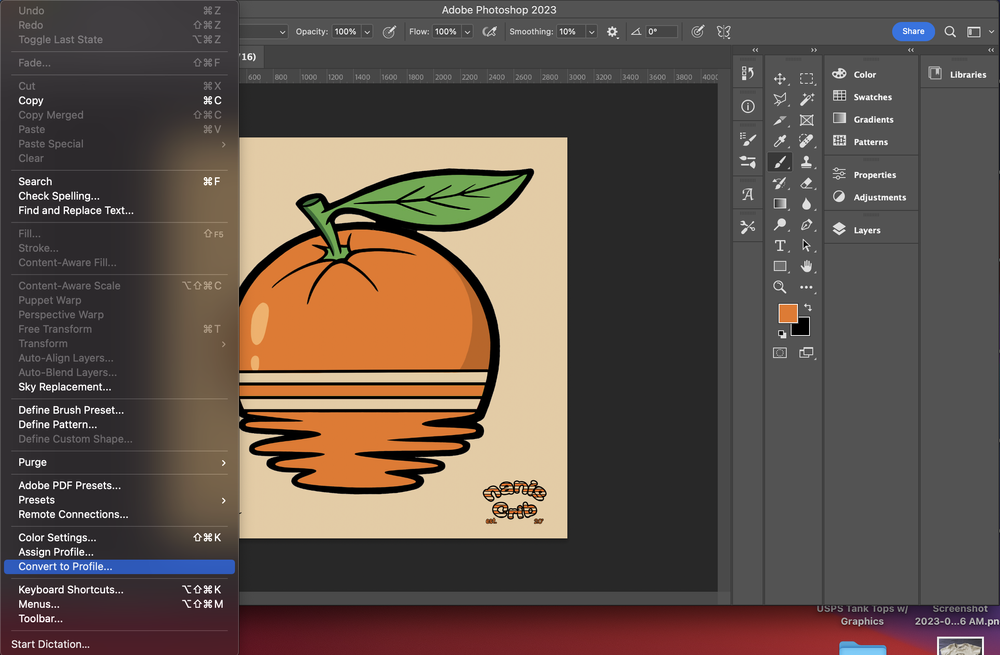This screenshot has height=655, width=1000.
Task: Toggle Quick Mask mode
Action: tap(780, 352)
